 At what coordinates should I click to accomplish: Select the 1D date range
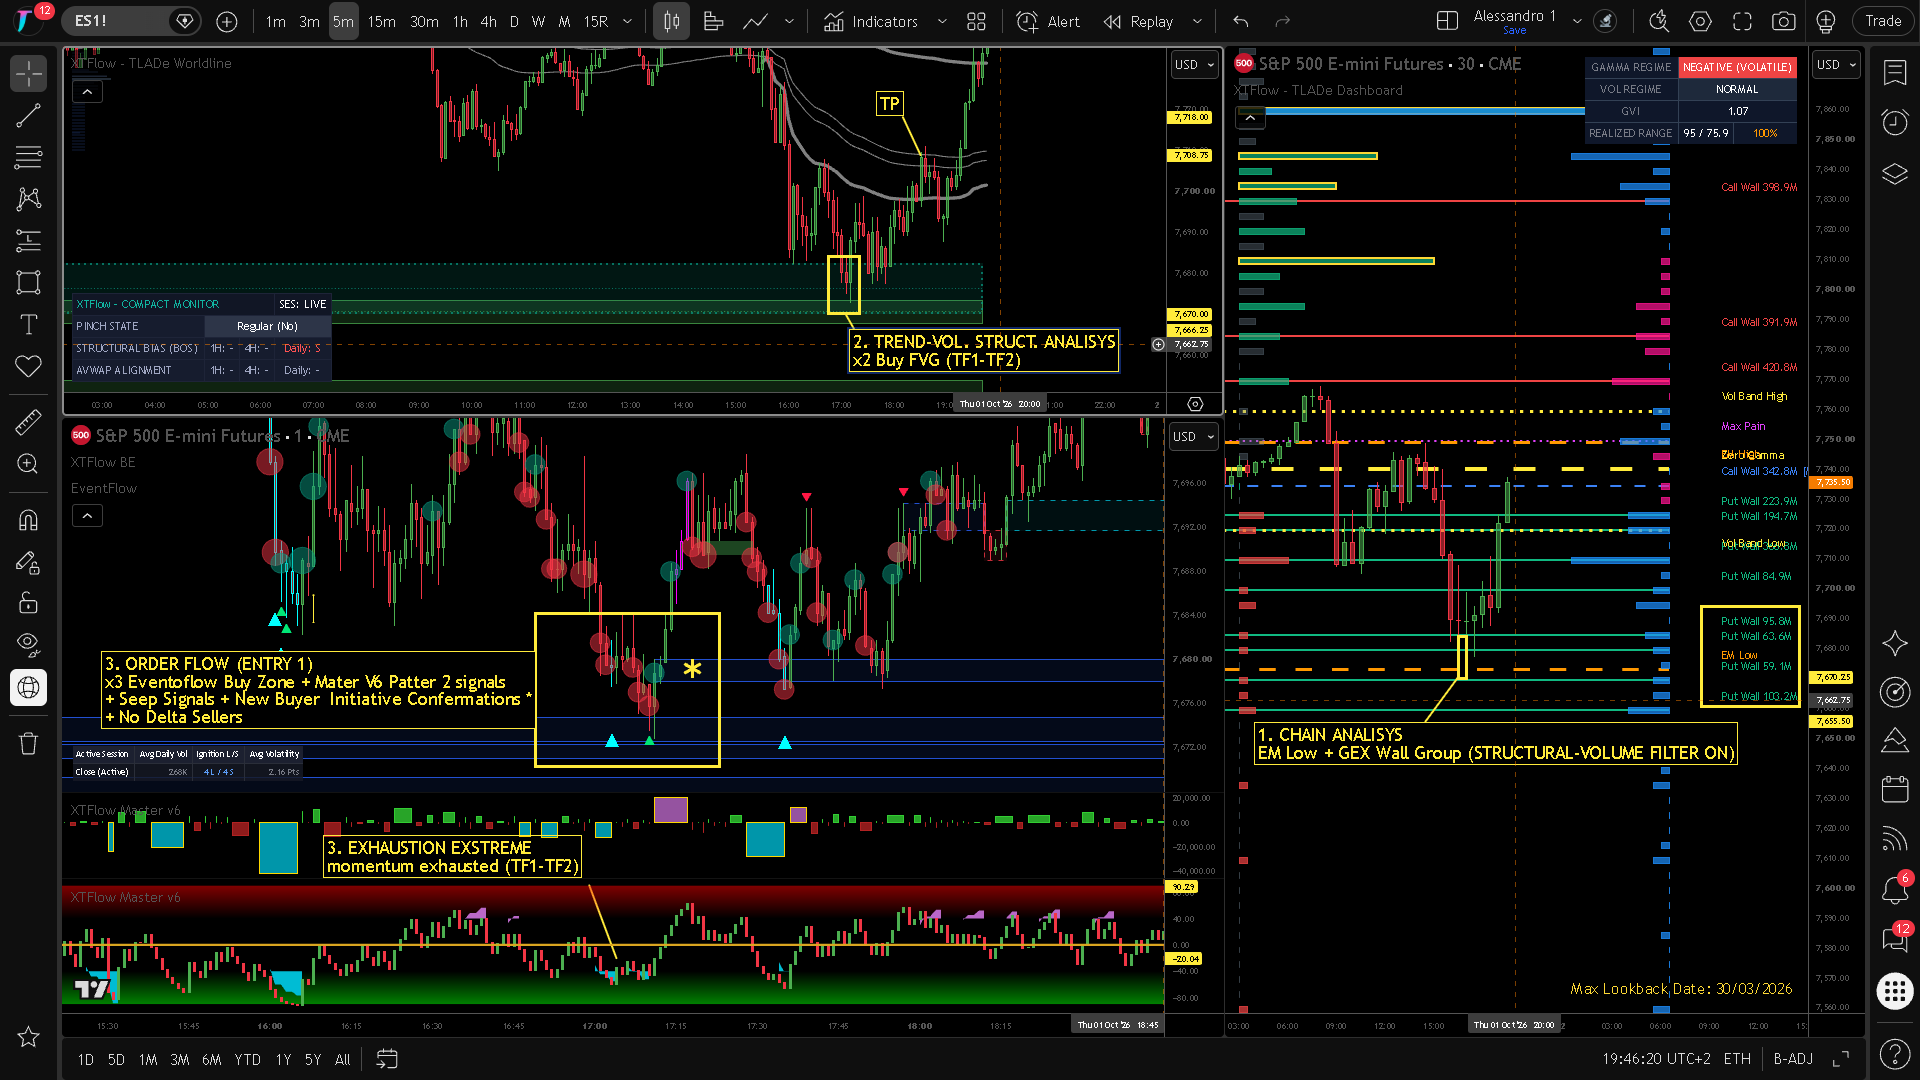(x=86, y=1059)
